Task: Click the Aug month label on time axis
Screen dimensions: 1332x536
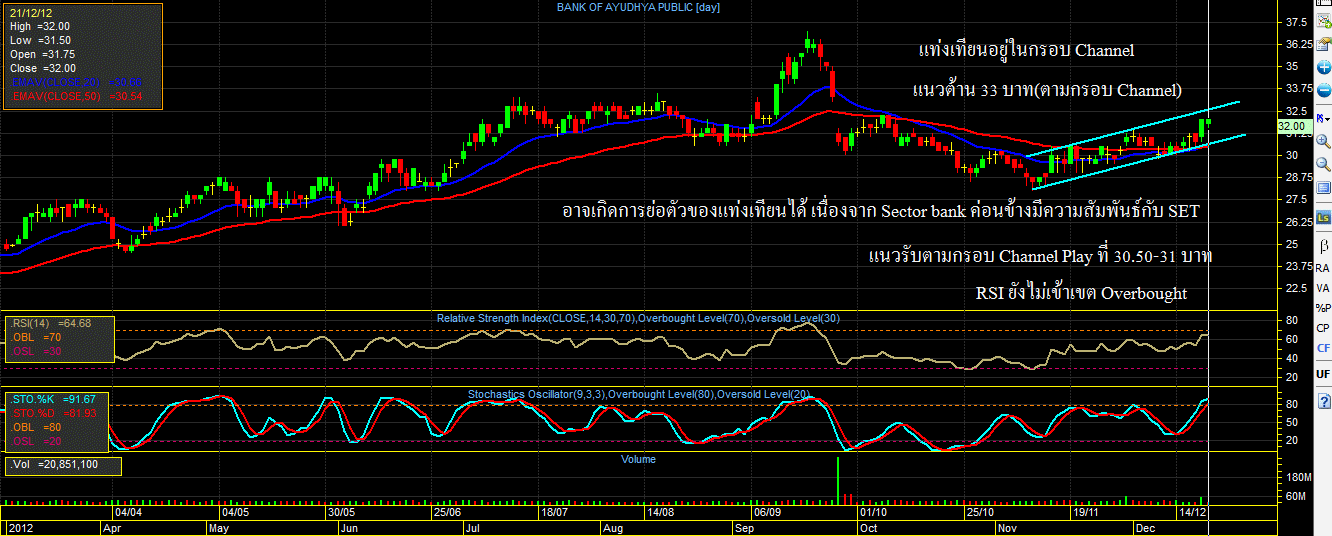Action: click(613, 526)
